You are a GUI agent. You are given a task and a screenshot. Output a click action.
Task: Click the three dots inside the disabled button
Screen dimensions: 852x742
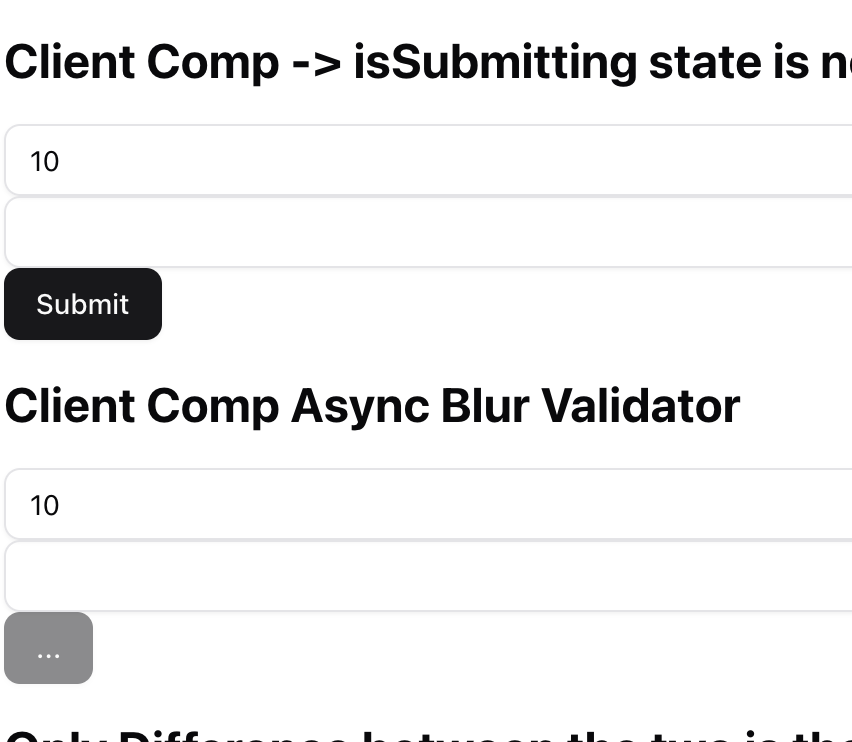(x=48, y=656)
